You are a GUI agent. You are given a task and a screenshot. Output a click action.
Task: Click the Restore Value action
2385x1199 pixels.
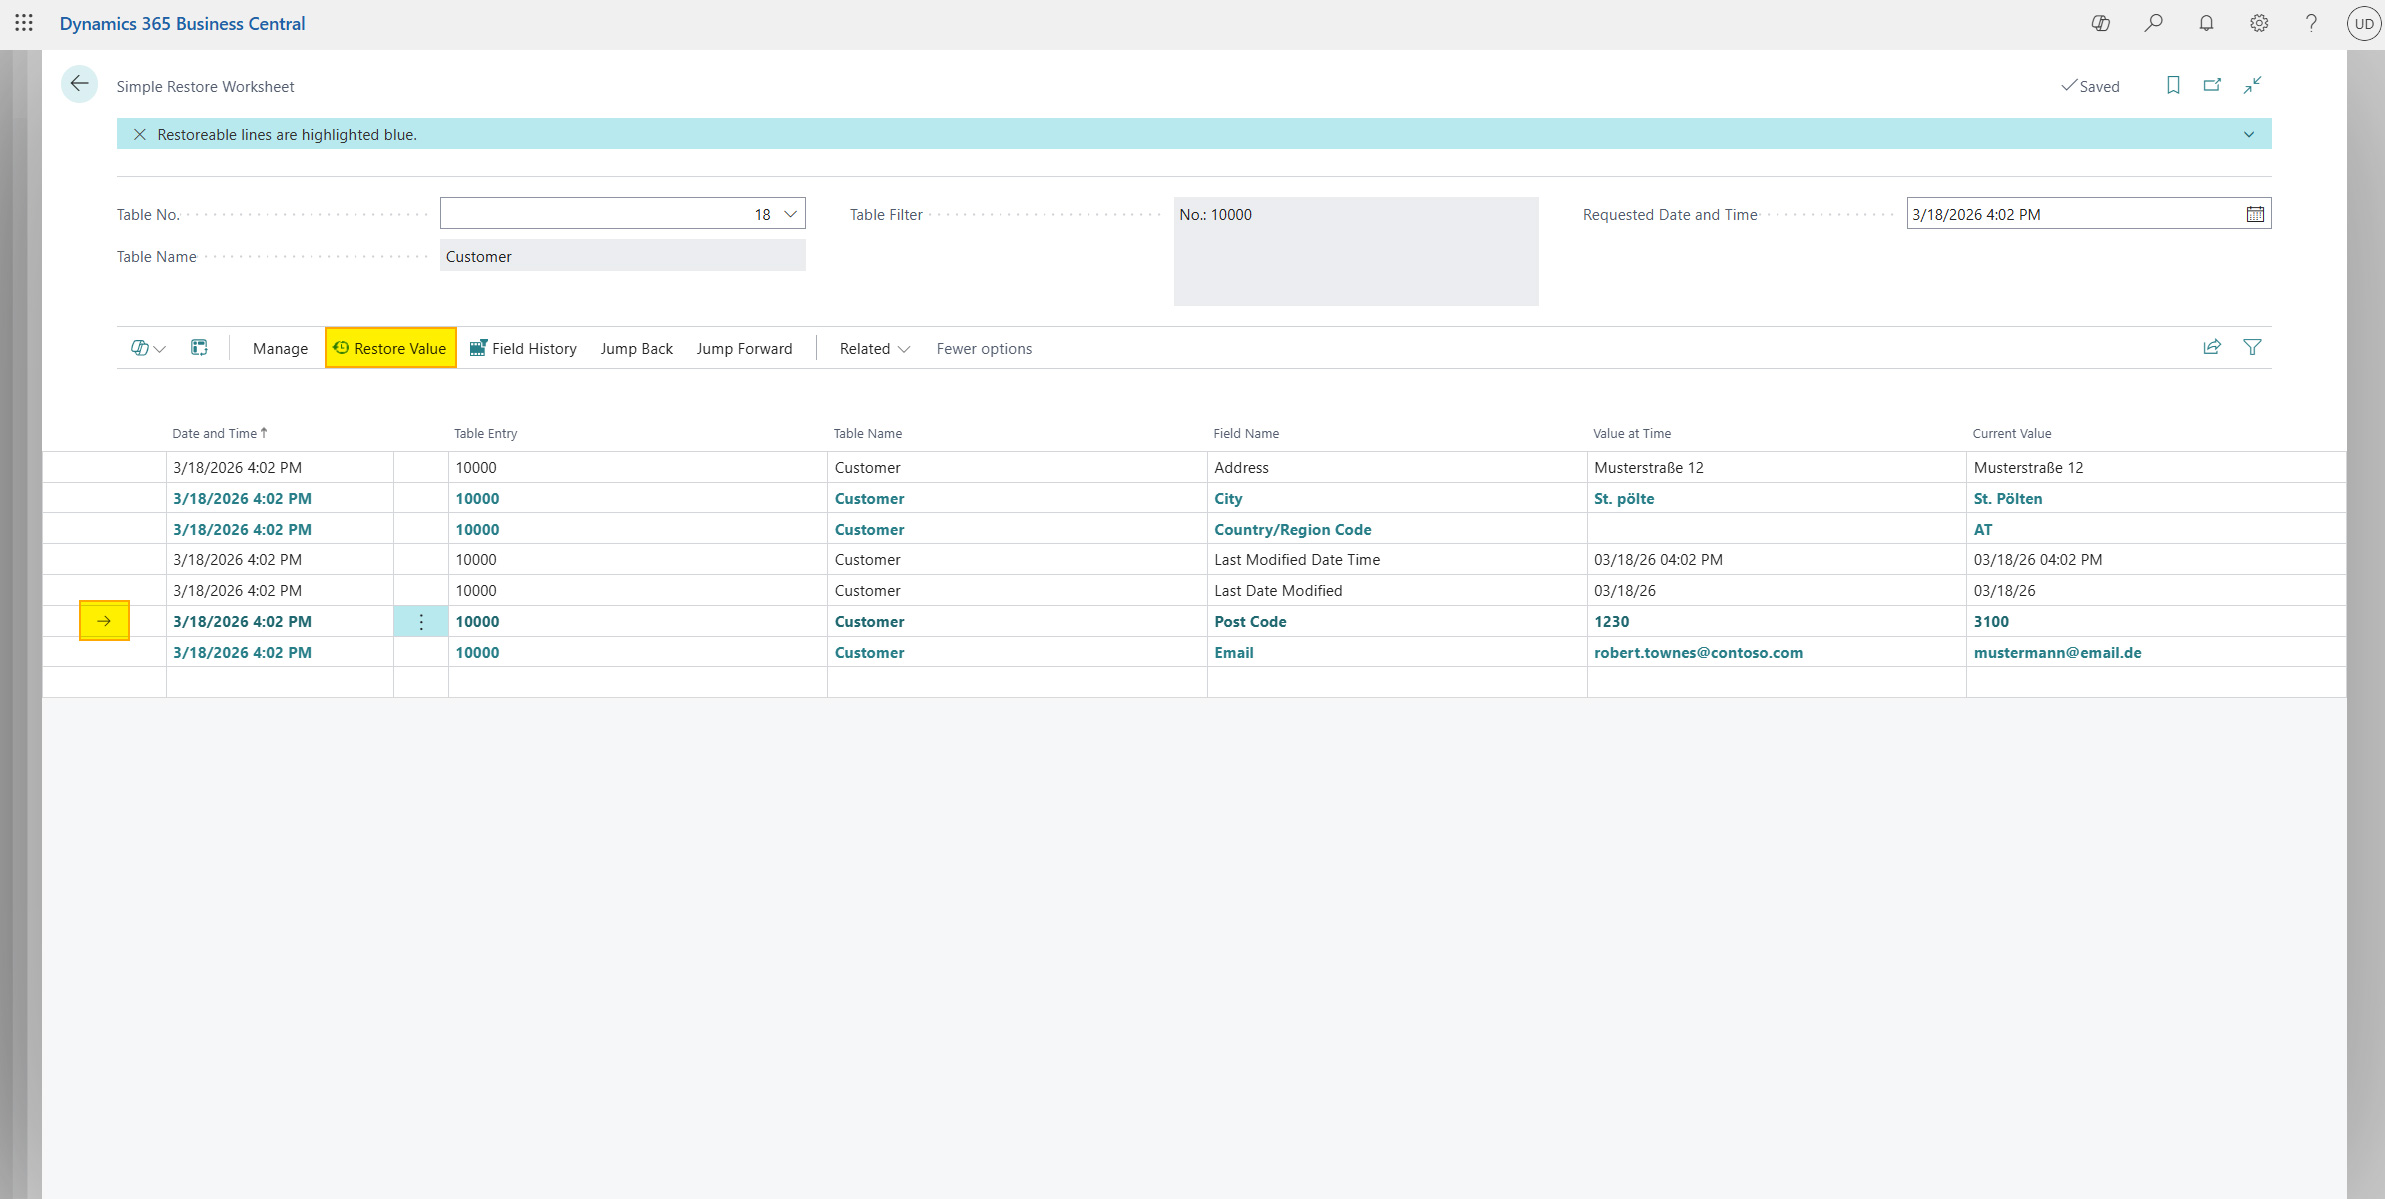point(390,349)
